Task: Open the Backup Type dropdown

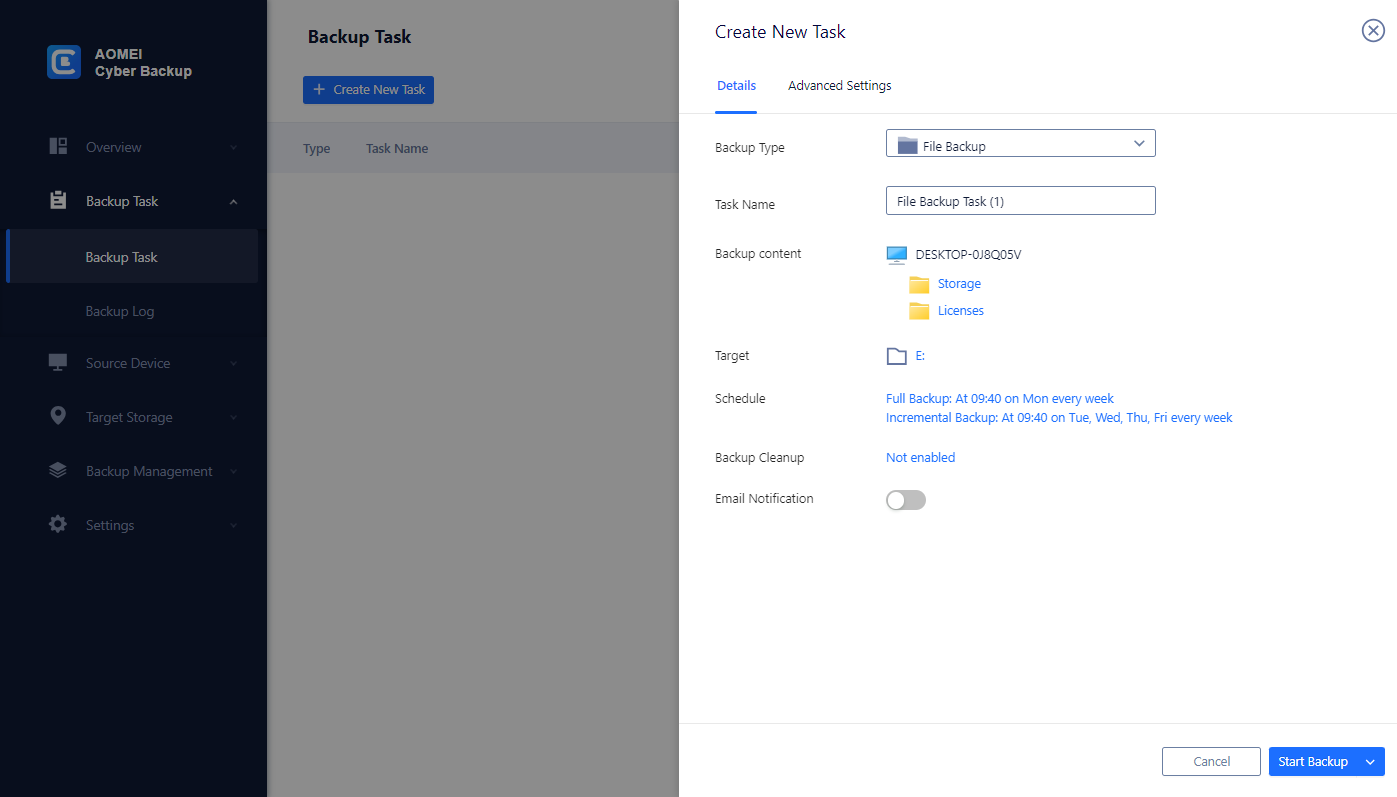Action: [1020, 144]
